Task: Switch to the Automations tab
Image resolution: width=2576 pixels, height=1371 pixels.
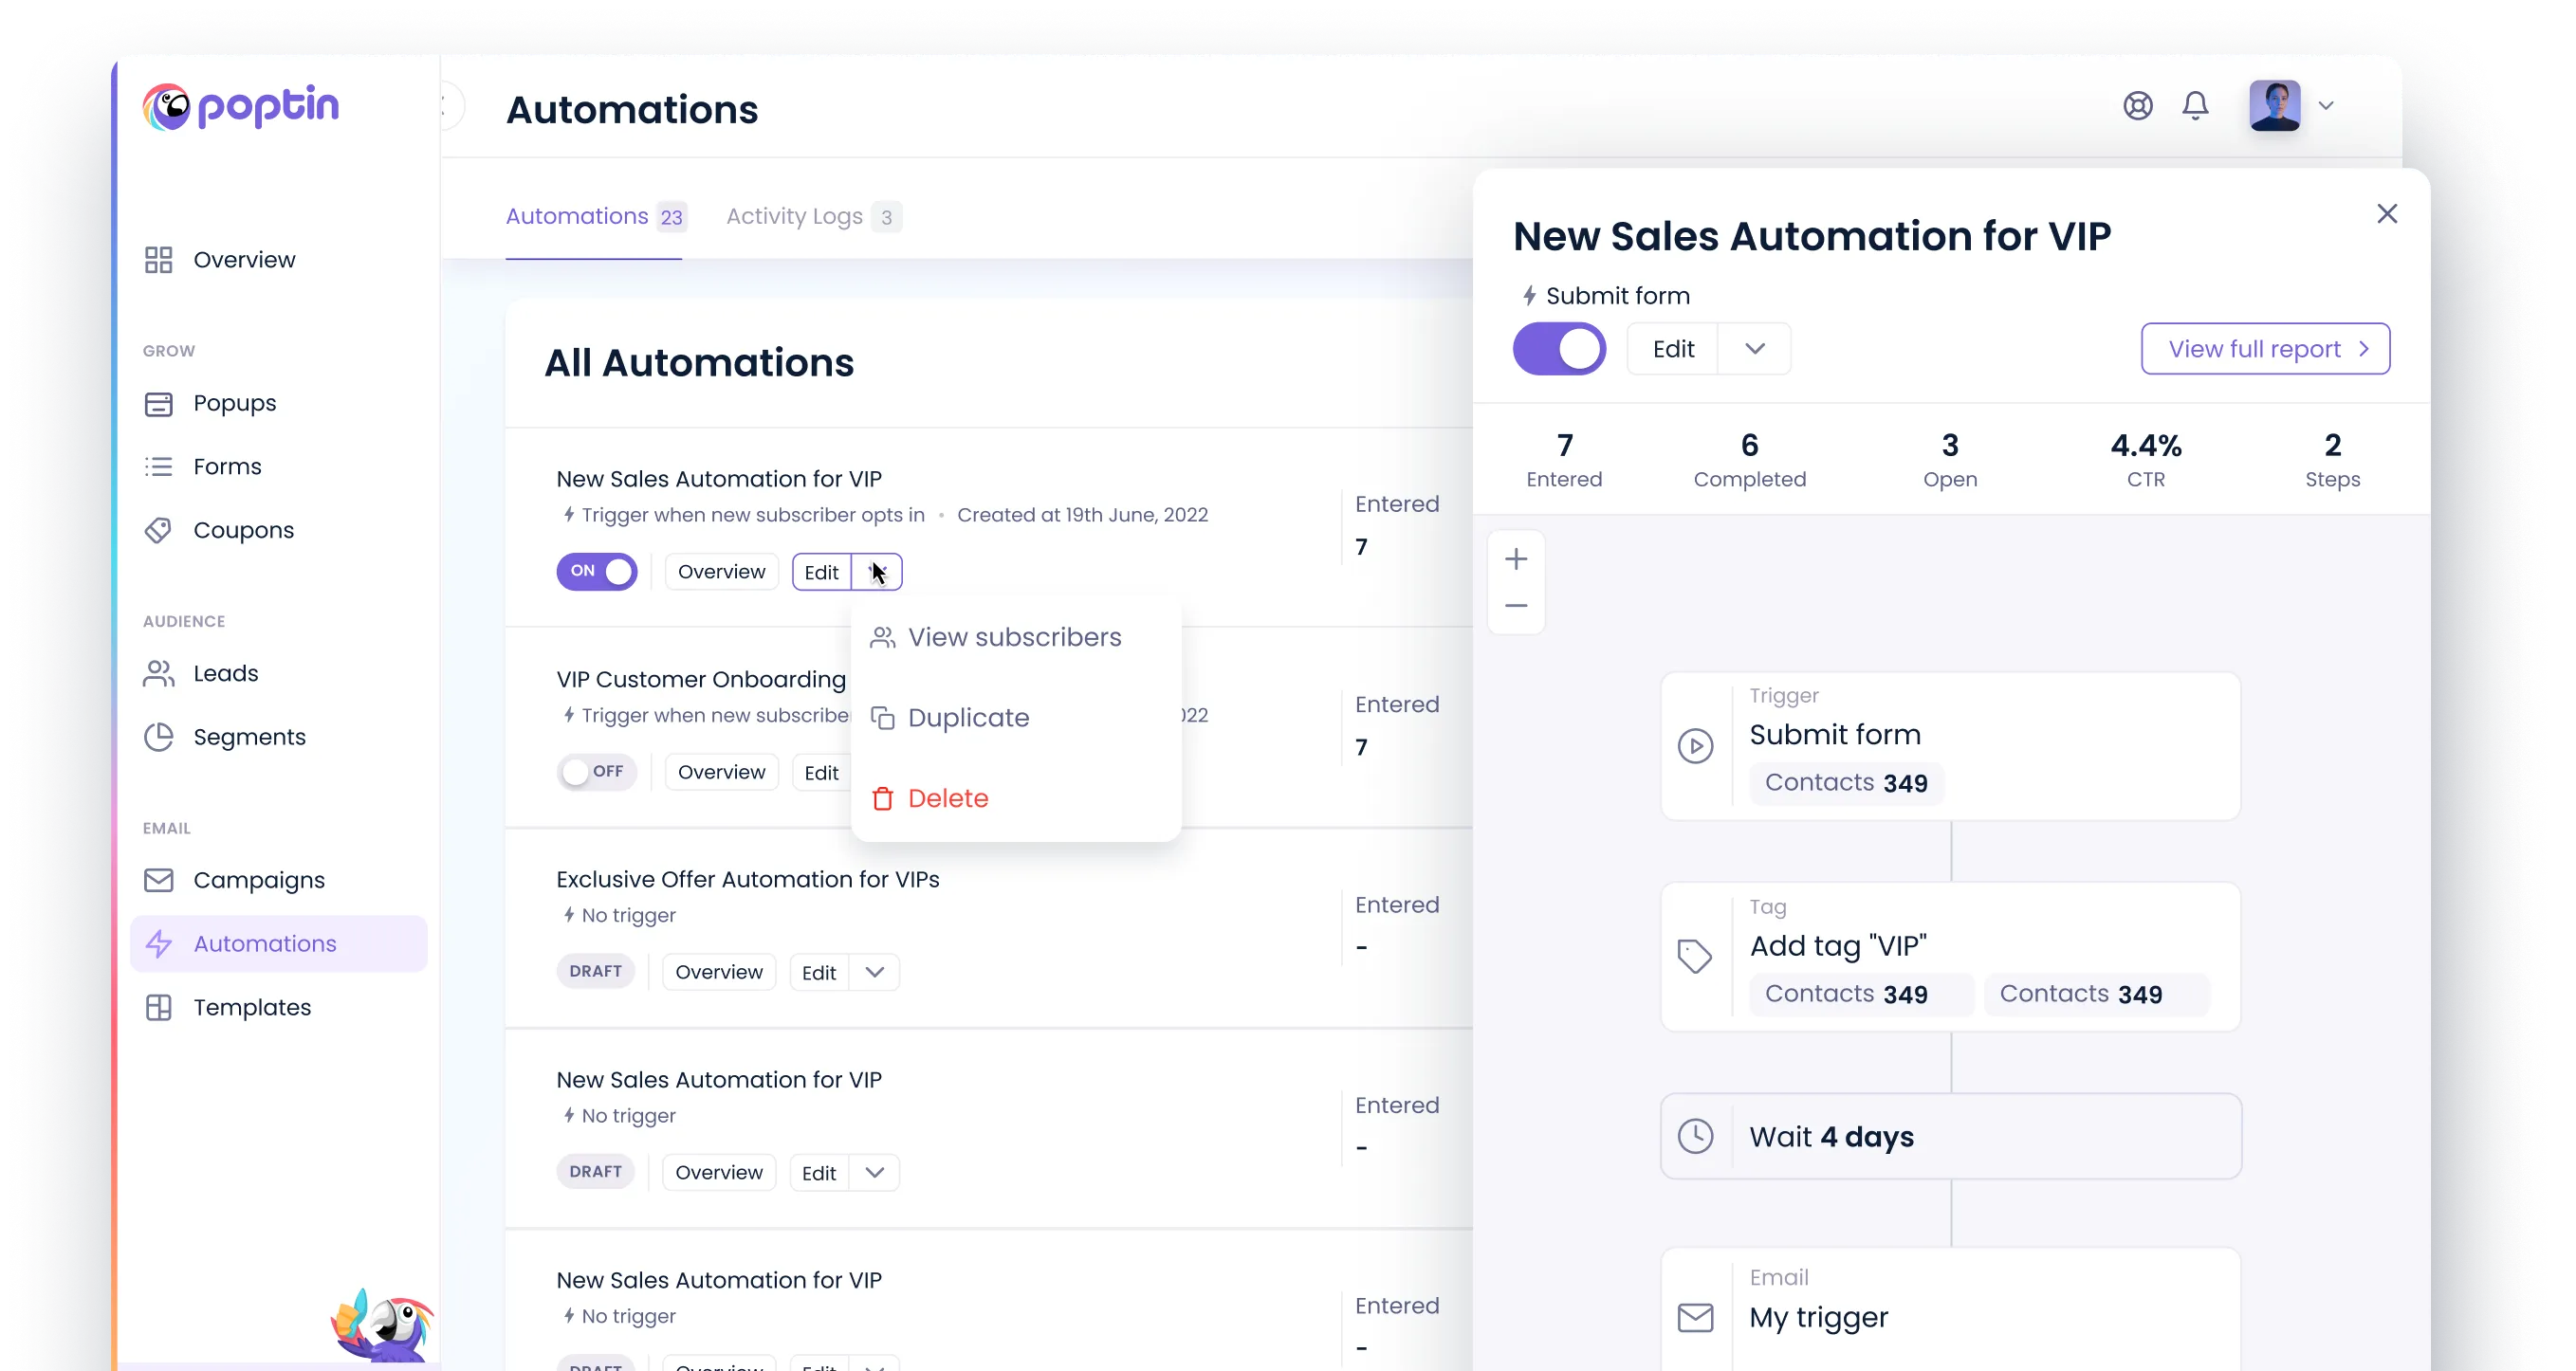Action: (x=596, y=217)
